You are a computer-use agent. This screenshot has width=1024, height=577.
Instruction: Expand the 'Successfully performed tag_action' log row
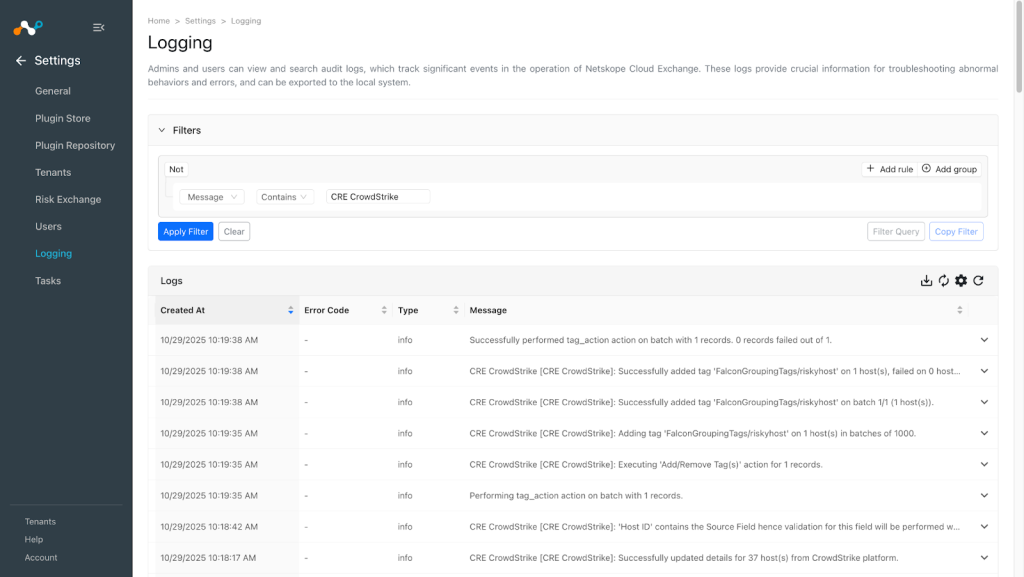coord(984,340)
